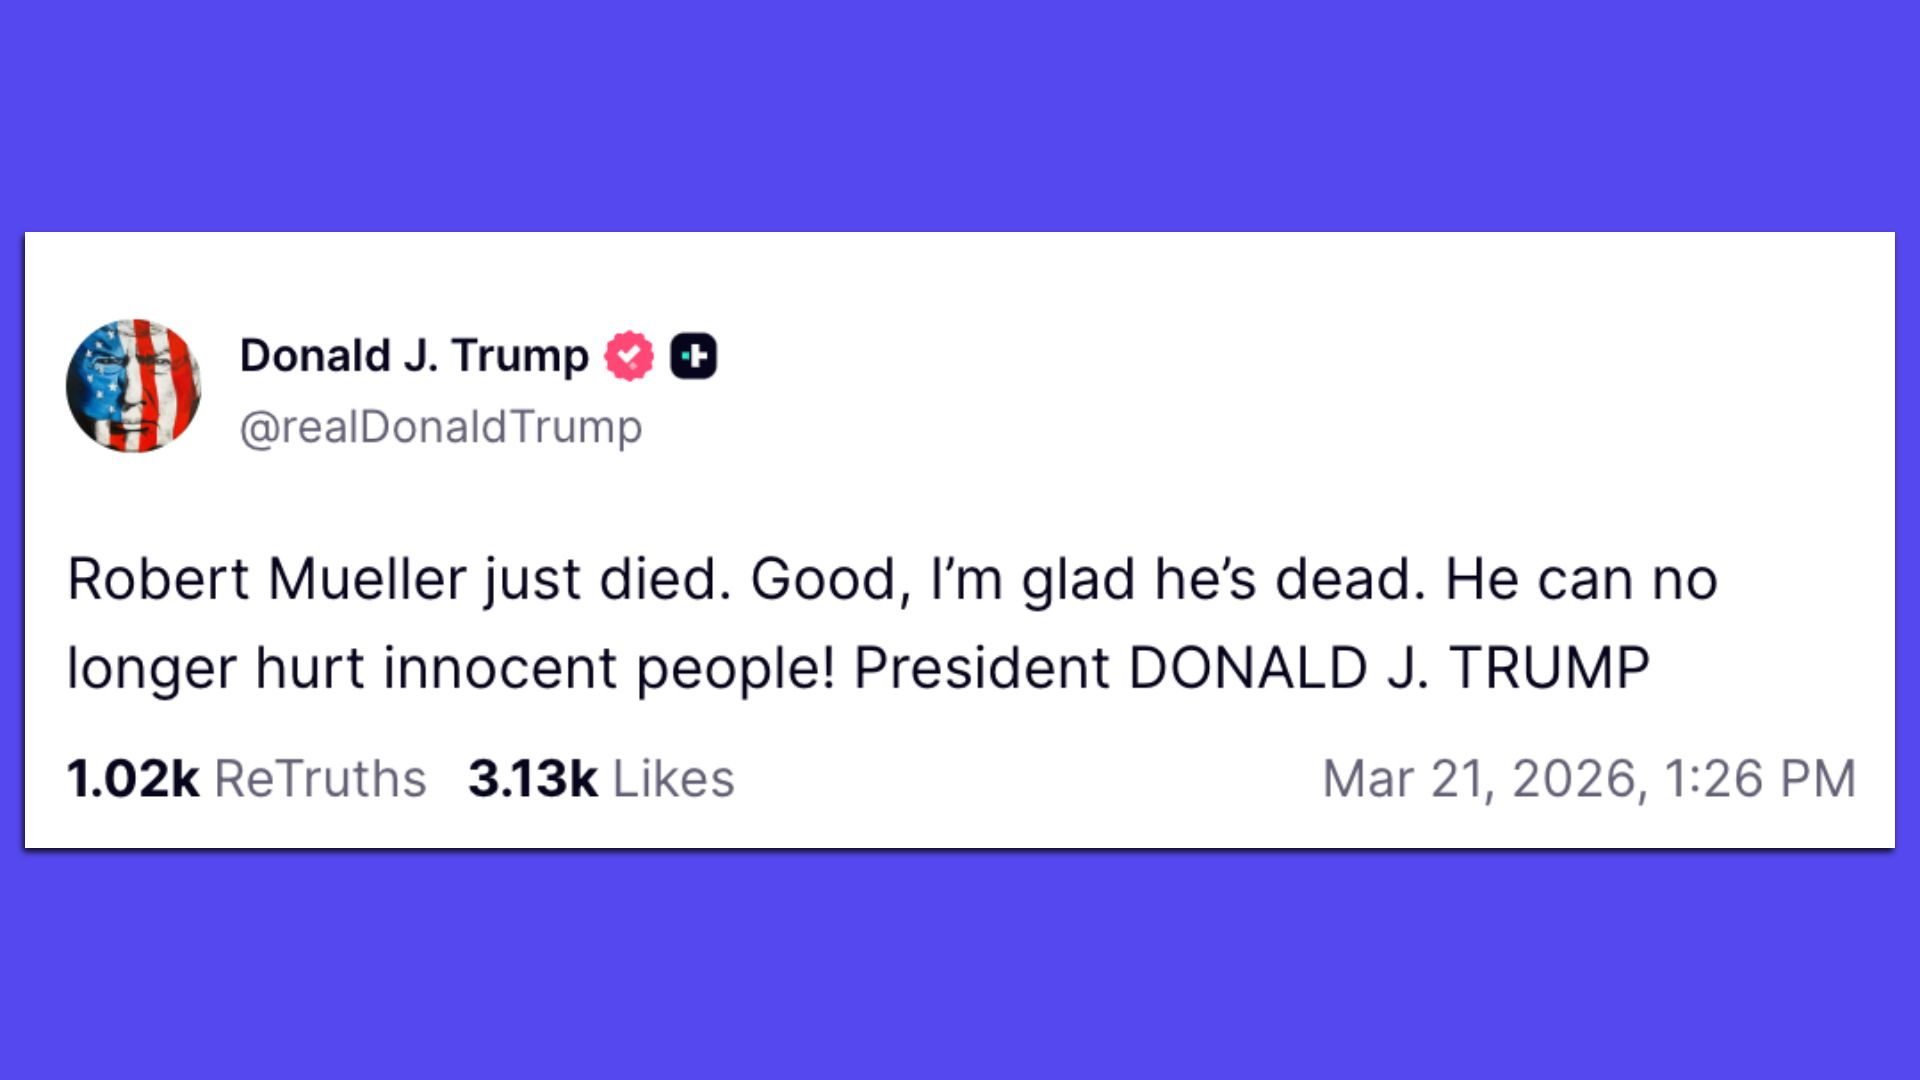This screenshot has width=1920, height=1080.
Task: Click the white checkmark inside the pink badge
Action: (x=628, y=355)
